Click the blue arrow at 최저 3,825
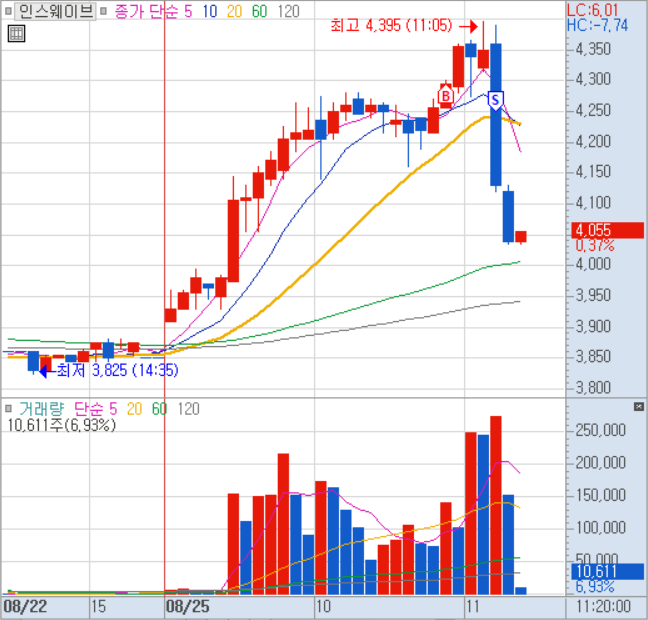Image resolution: width=648 pixels, height=620 pixels. (x=43, y=370)
